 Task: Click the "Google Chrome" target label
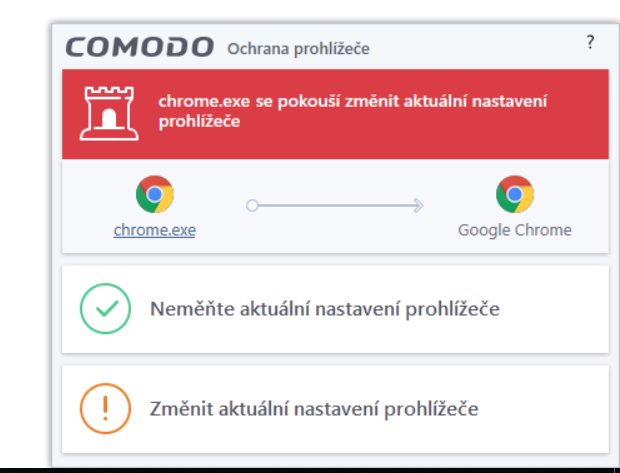[x=515, y=230]
